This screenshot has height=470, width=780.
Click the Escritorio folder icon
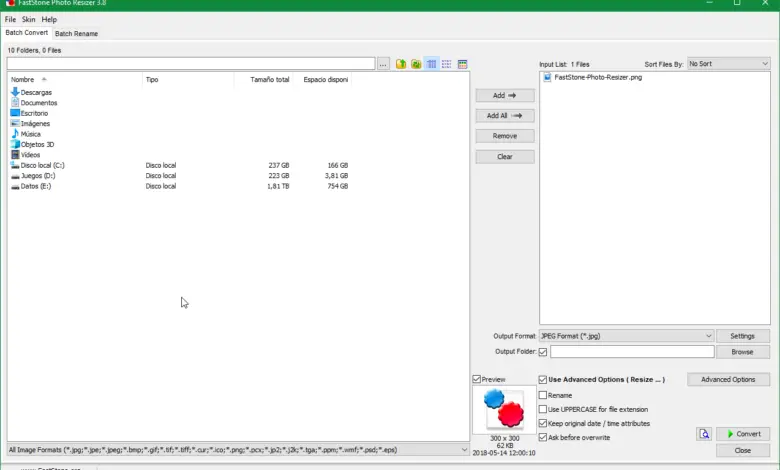(x=15, y=113)
